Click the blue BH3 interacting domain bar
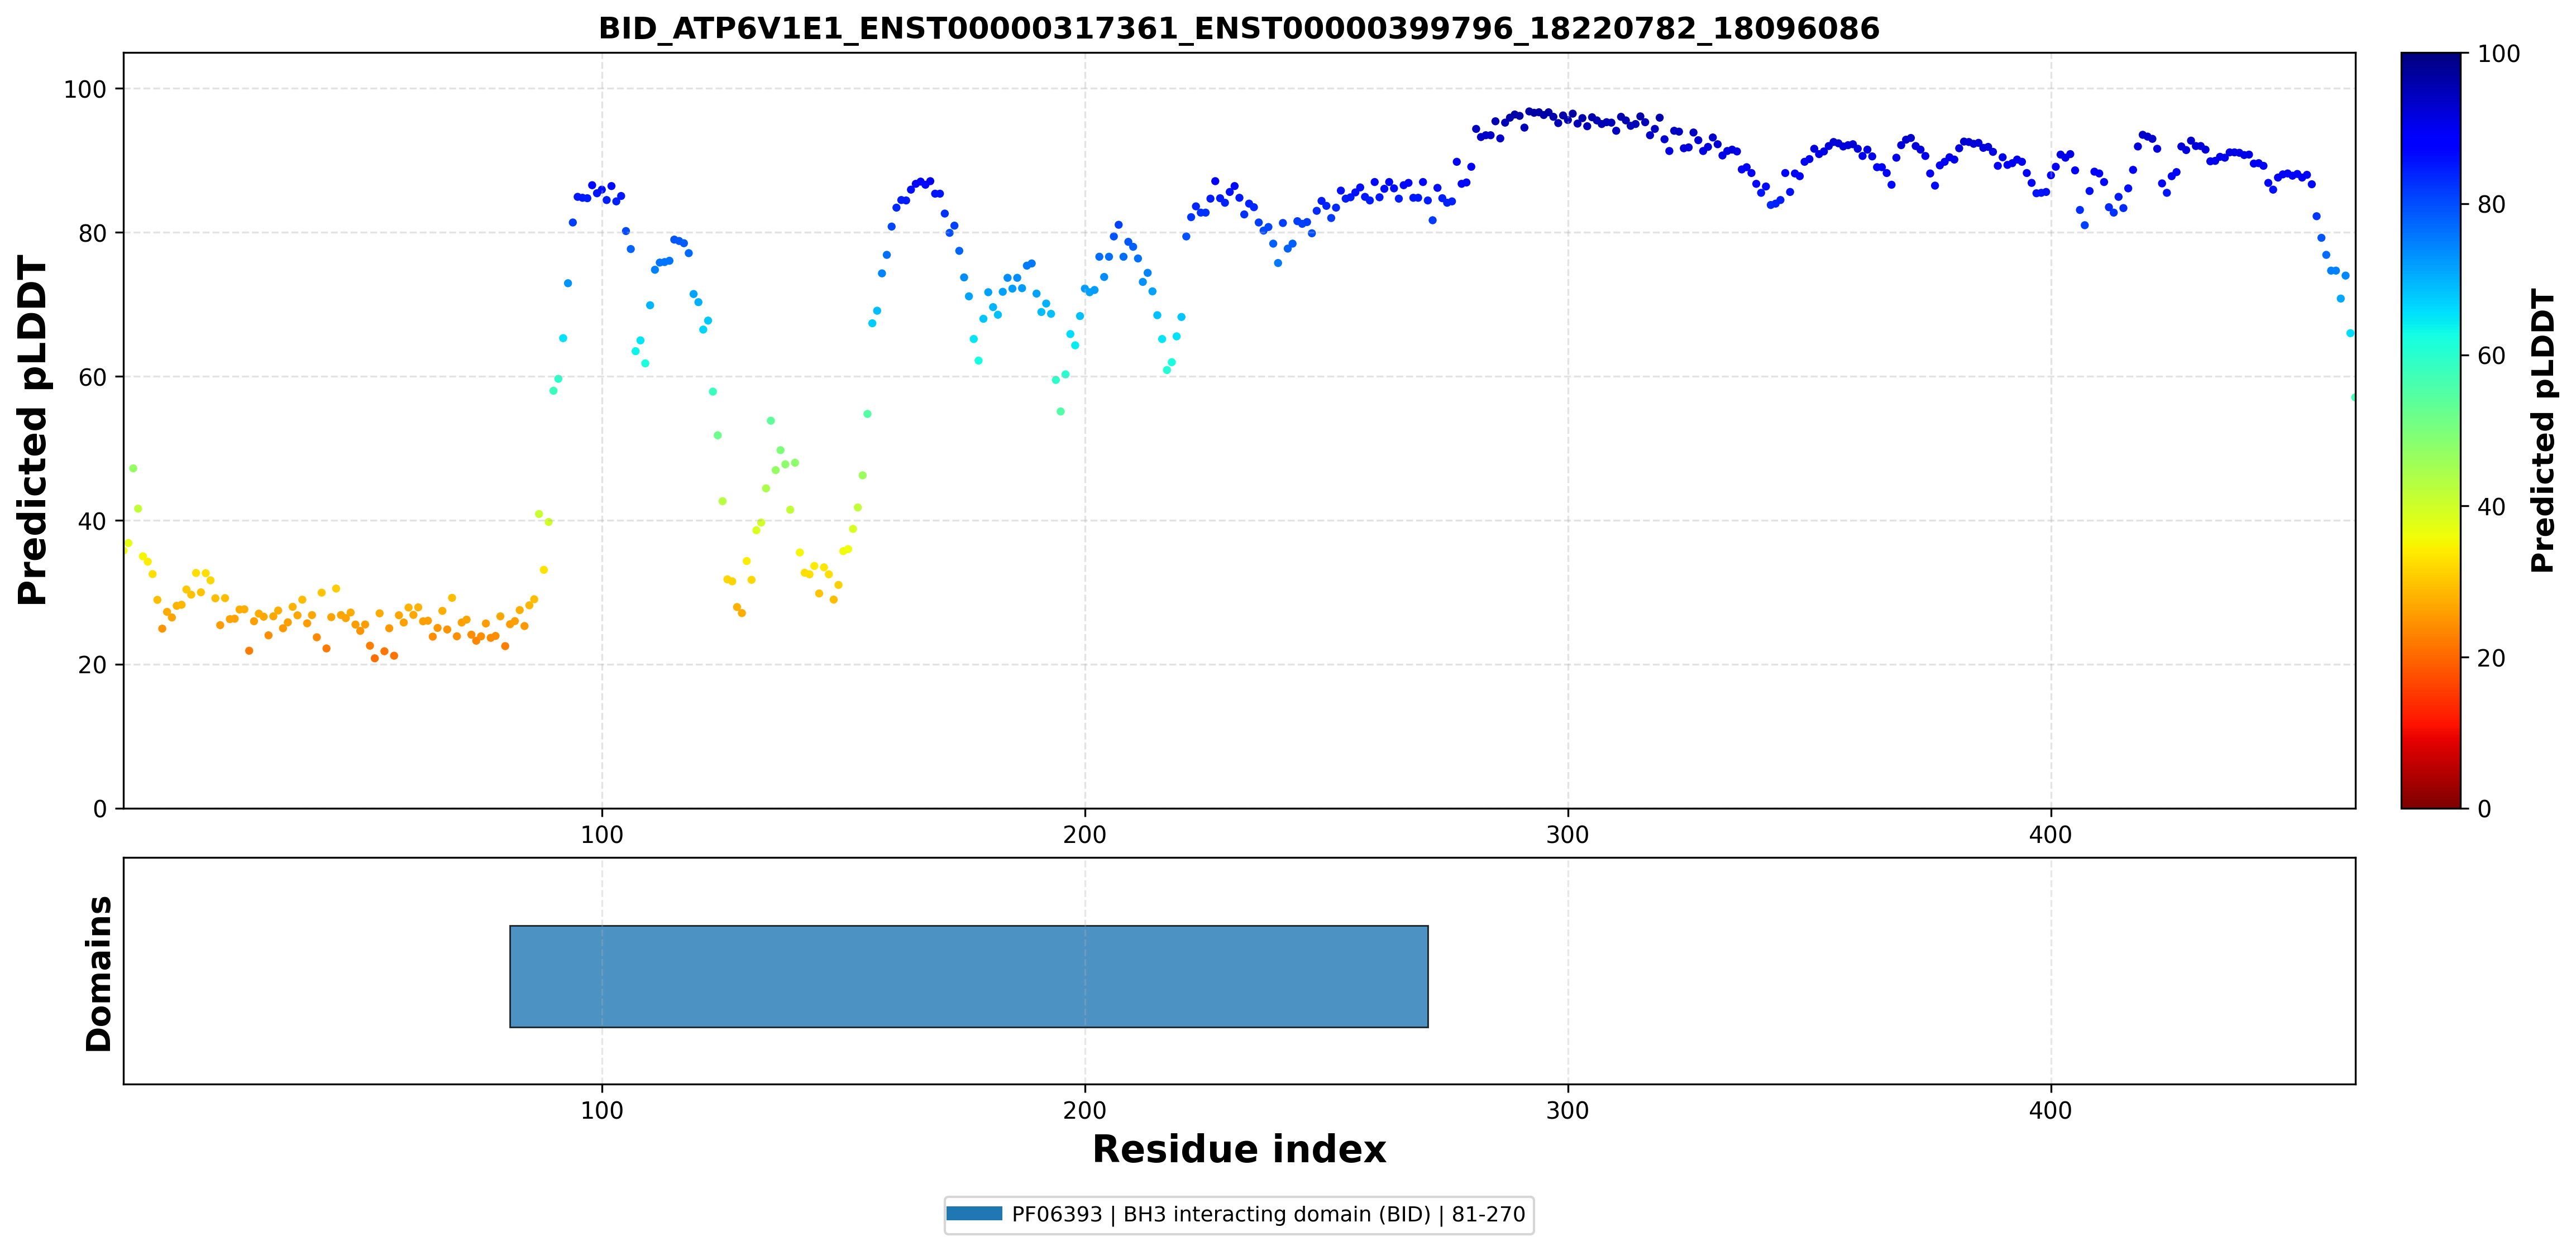The width and height of the screenshot is (2576, 1251). tap(968, 976)
